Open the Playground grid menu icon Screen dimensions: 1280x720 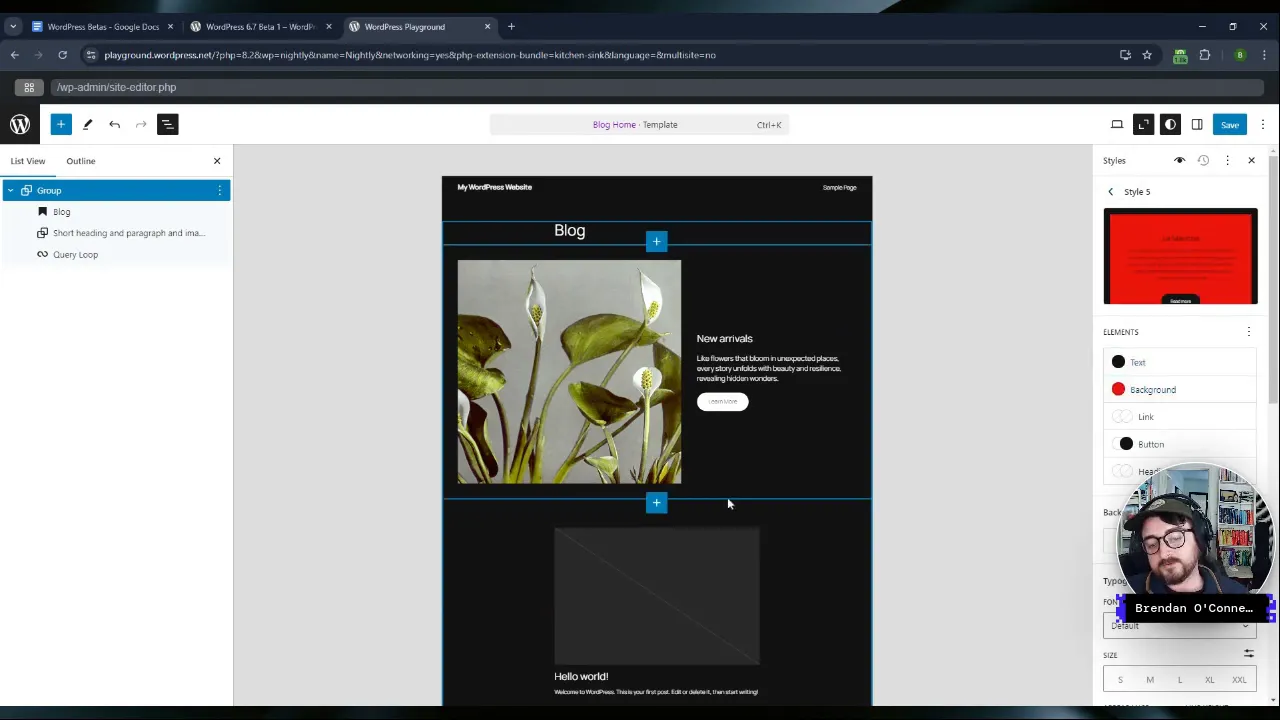[29, 87]
